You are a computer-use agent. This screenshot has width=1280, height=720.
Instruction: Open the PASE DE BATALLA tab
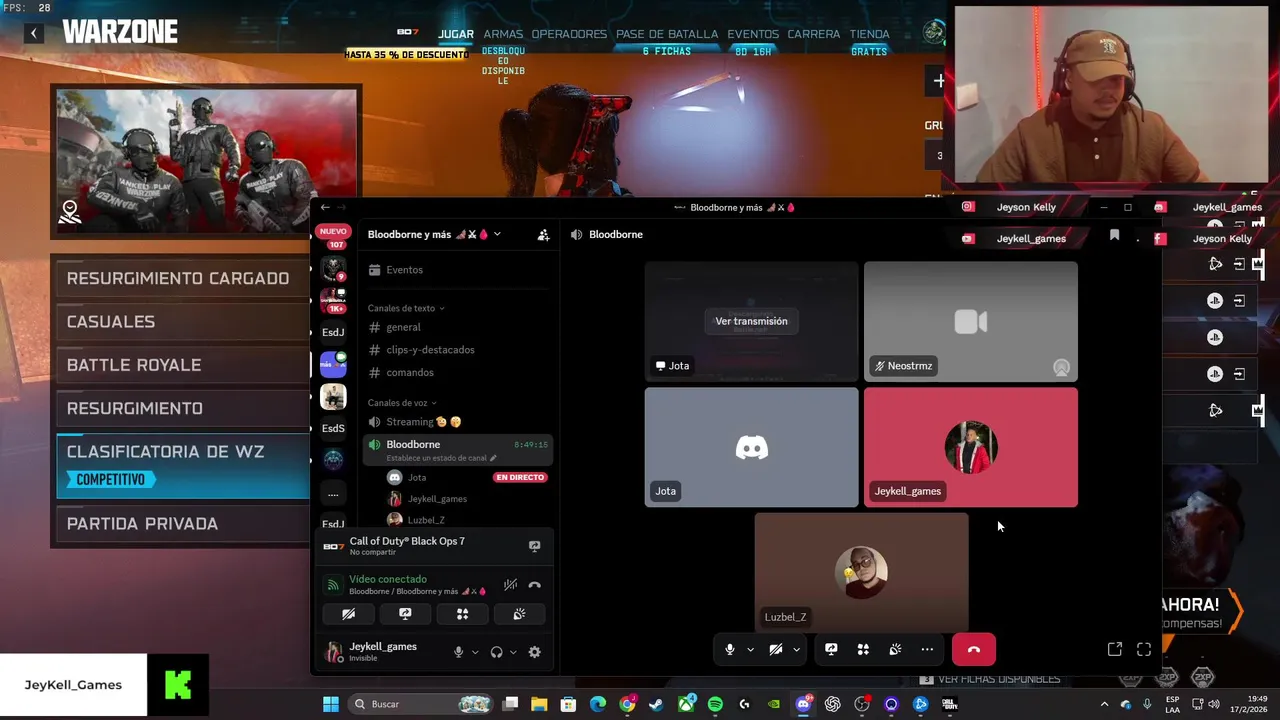(x=667, y=34)
